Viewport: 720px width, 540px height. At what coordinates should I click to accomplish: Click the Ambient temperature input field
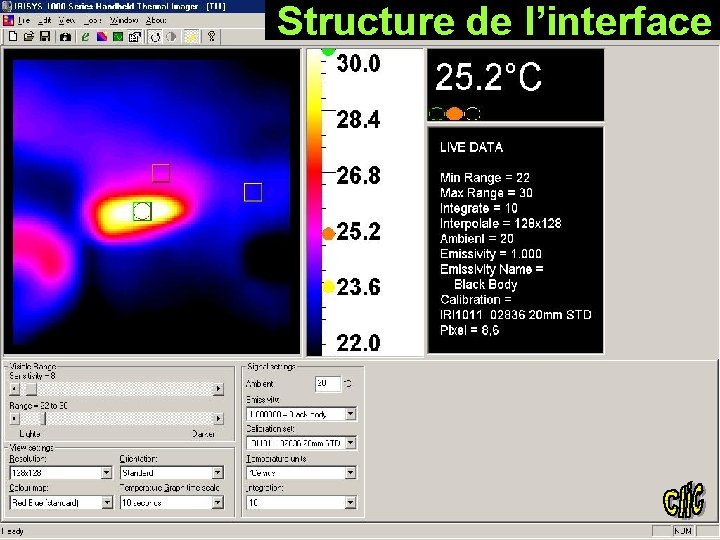coord(328,383)
